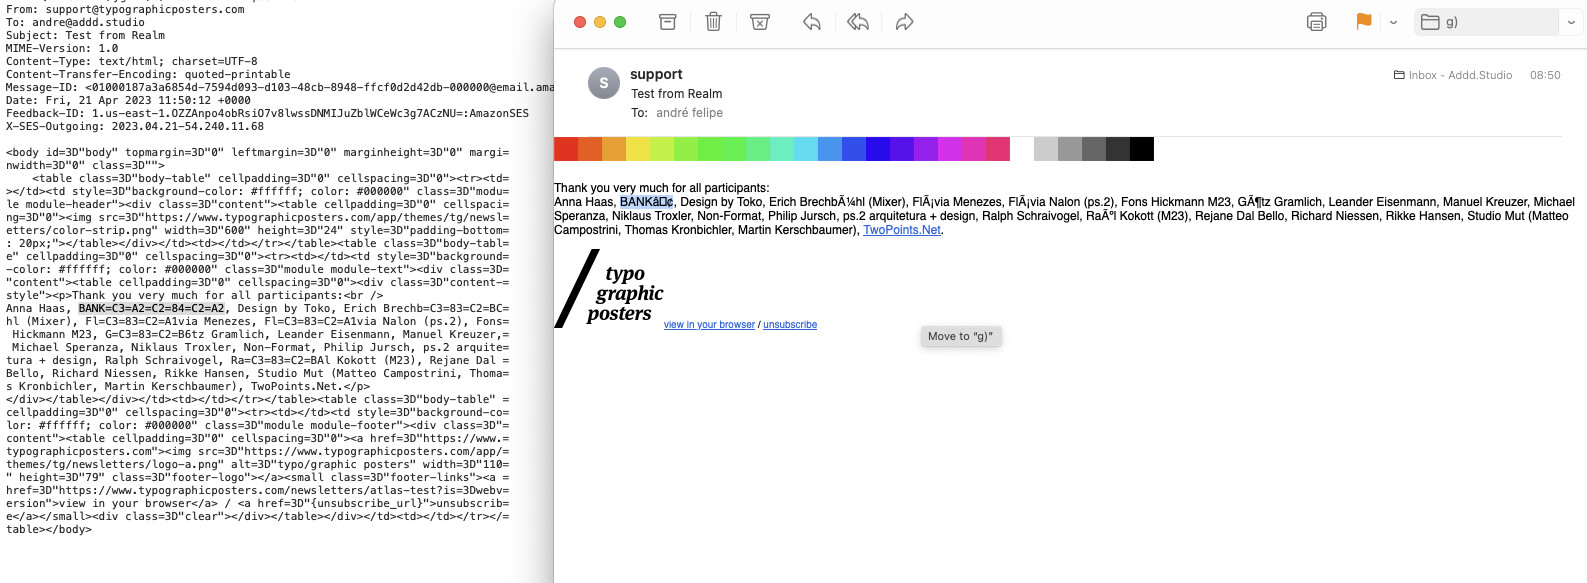The height and width of the screenshot is (583, 1587).
Task: Click the "Inbox - Addd.Studio" mailbox label
Action: click(x=1459, y=75)
